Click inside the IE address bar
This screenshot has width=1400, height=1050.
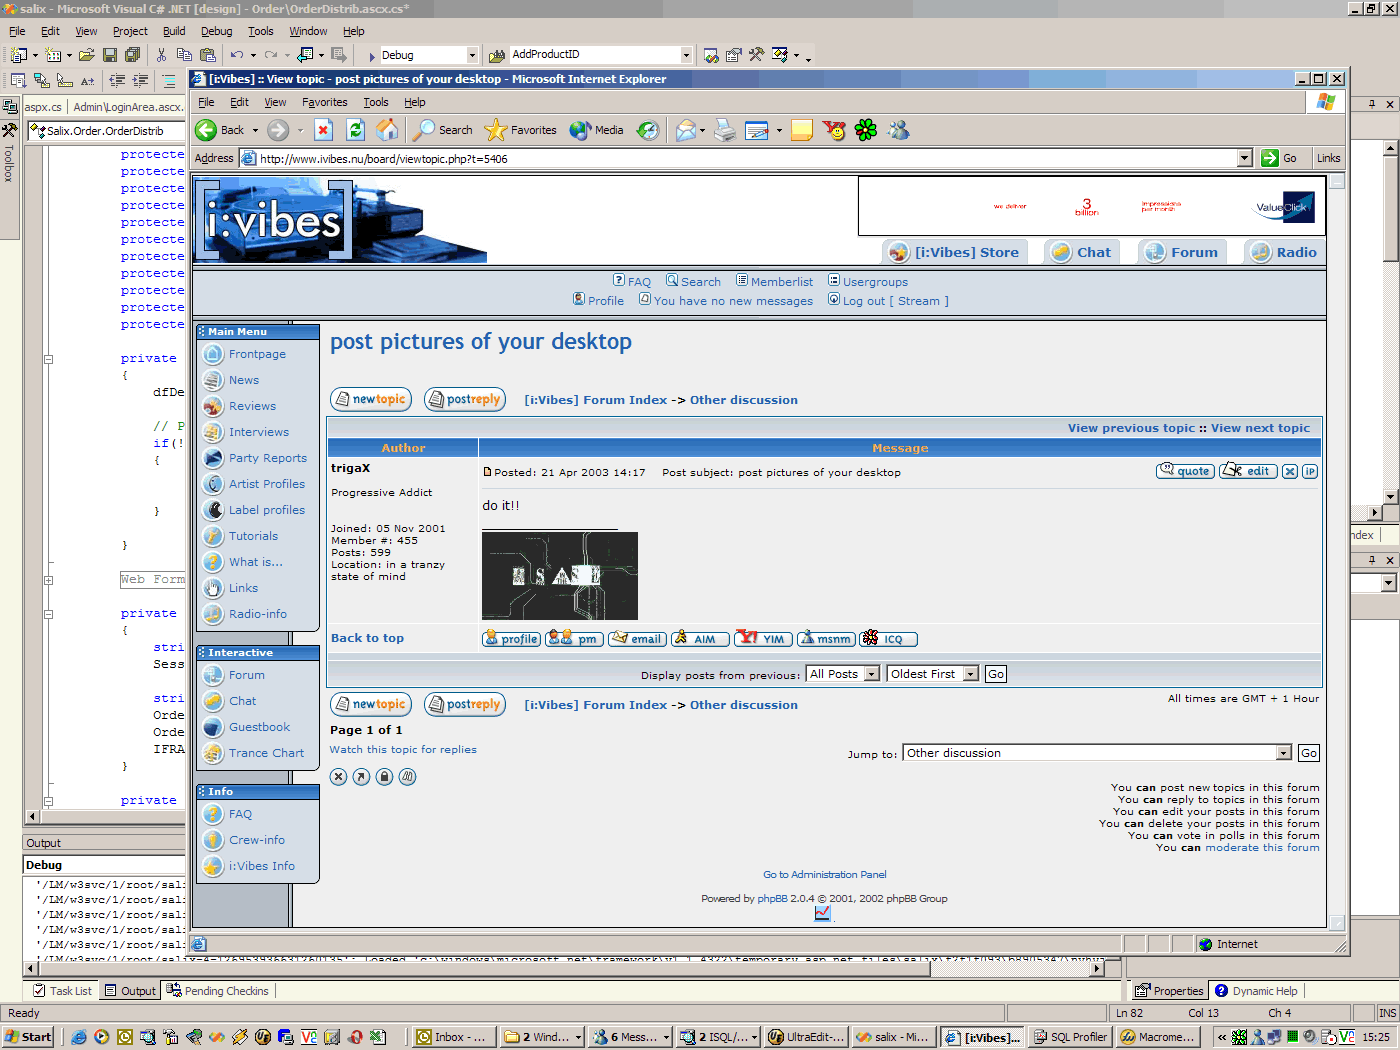coord(740,158)
